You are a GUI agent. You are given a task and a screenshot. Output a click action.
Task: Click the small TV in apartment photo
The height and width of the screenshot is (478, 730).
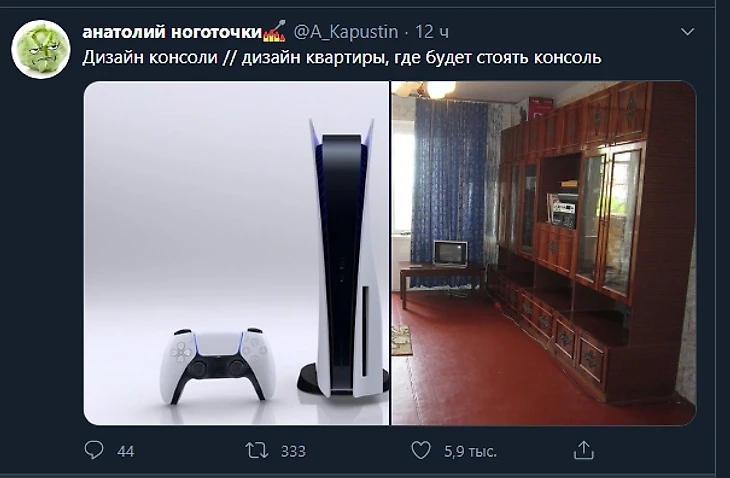(450, 253)
